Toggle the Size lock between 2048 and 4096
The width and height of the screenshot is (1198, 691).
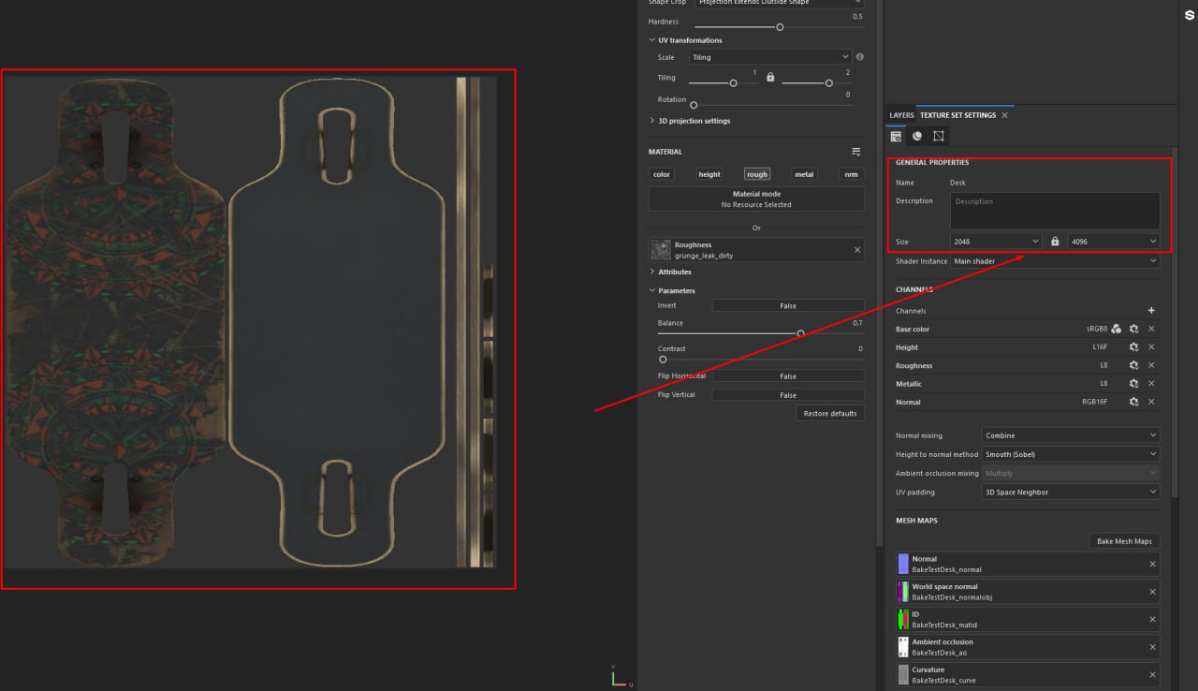1054,242
